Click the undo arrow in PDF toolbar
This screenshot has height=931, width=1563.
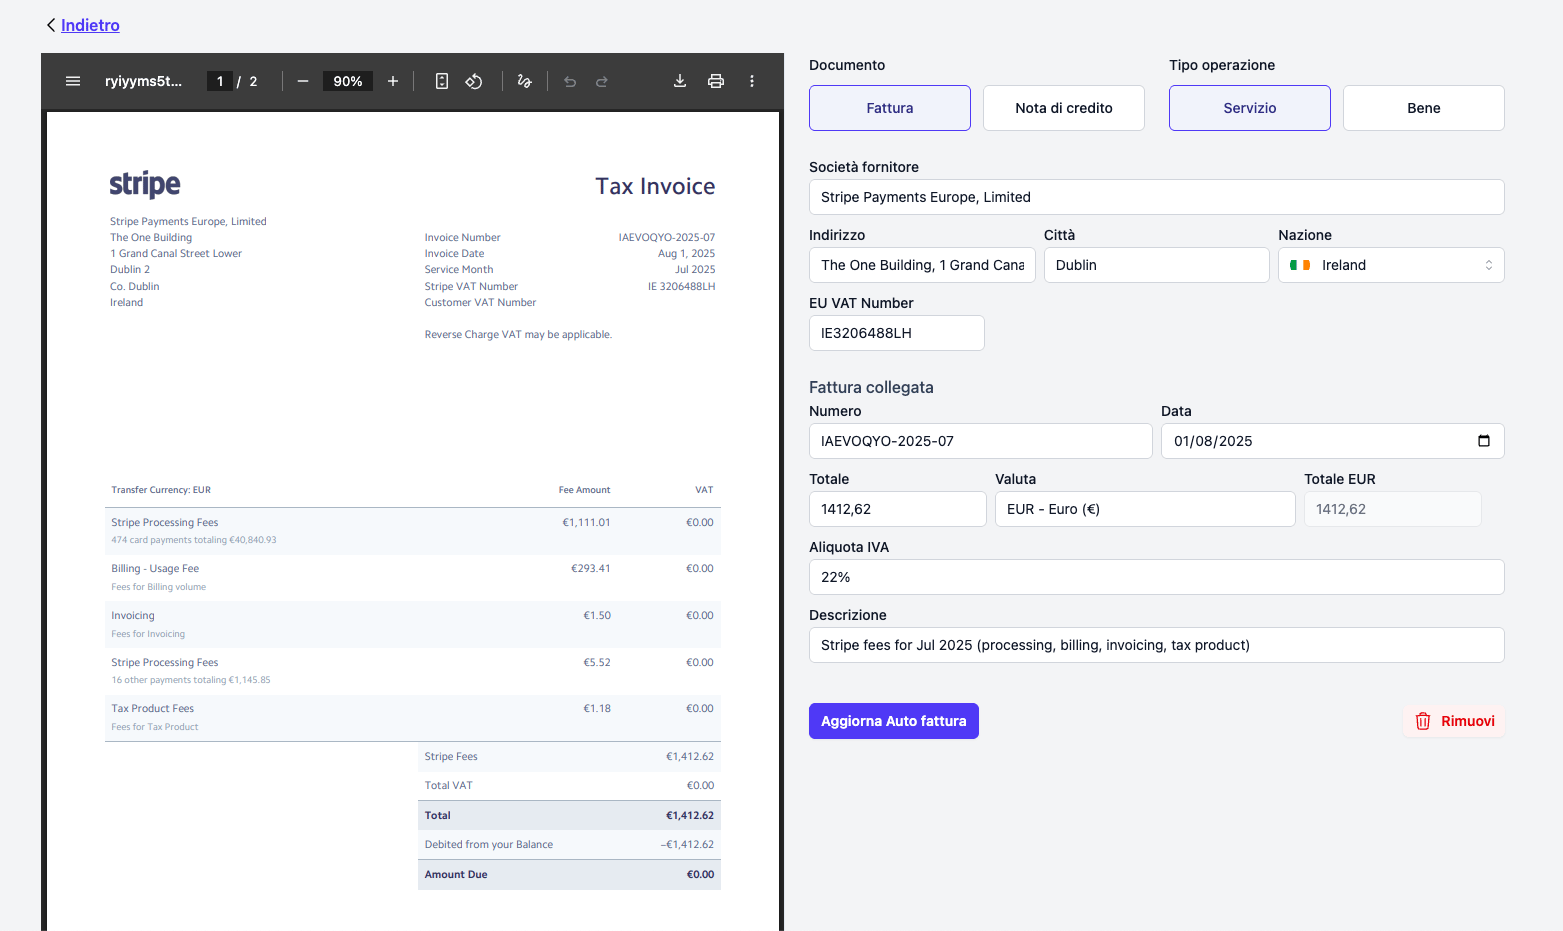570,81
